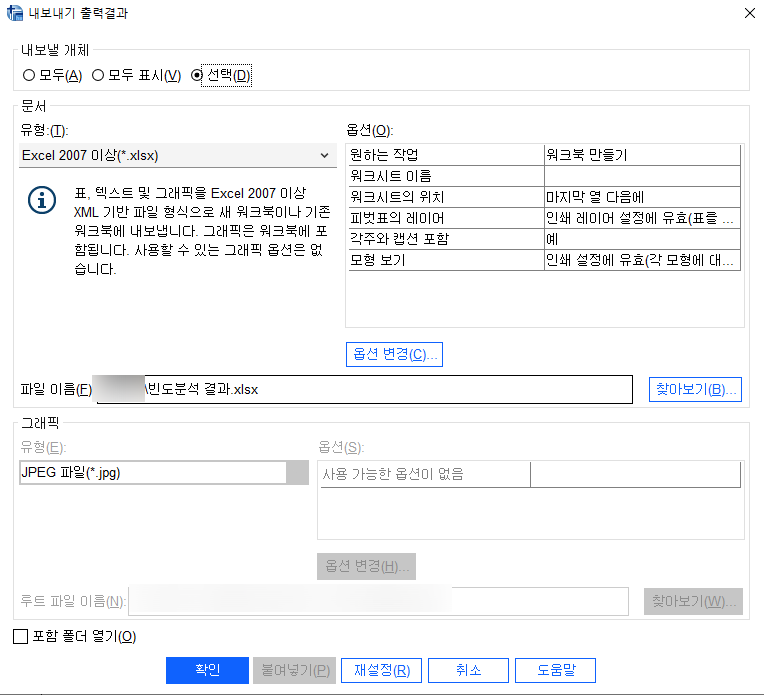Select the 각주와 캡션 포함 row
Screen dimensions: 764x695
pyautogui.click(x=545, y=239)
